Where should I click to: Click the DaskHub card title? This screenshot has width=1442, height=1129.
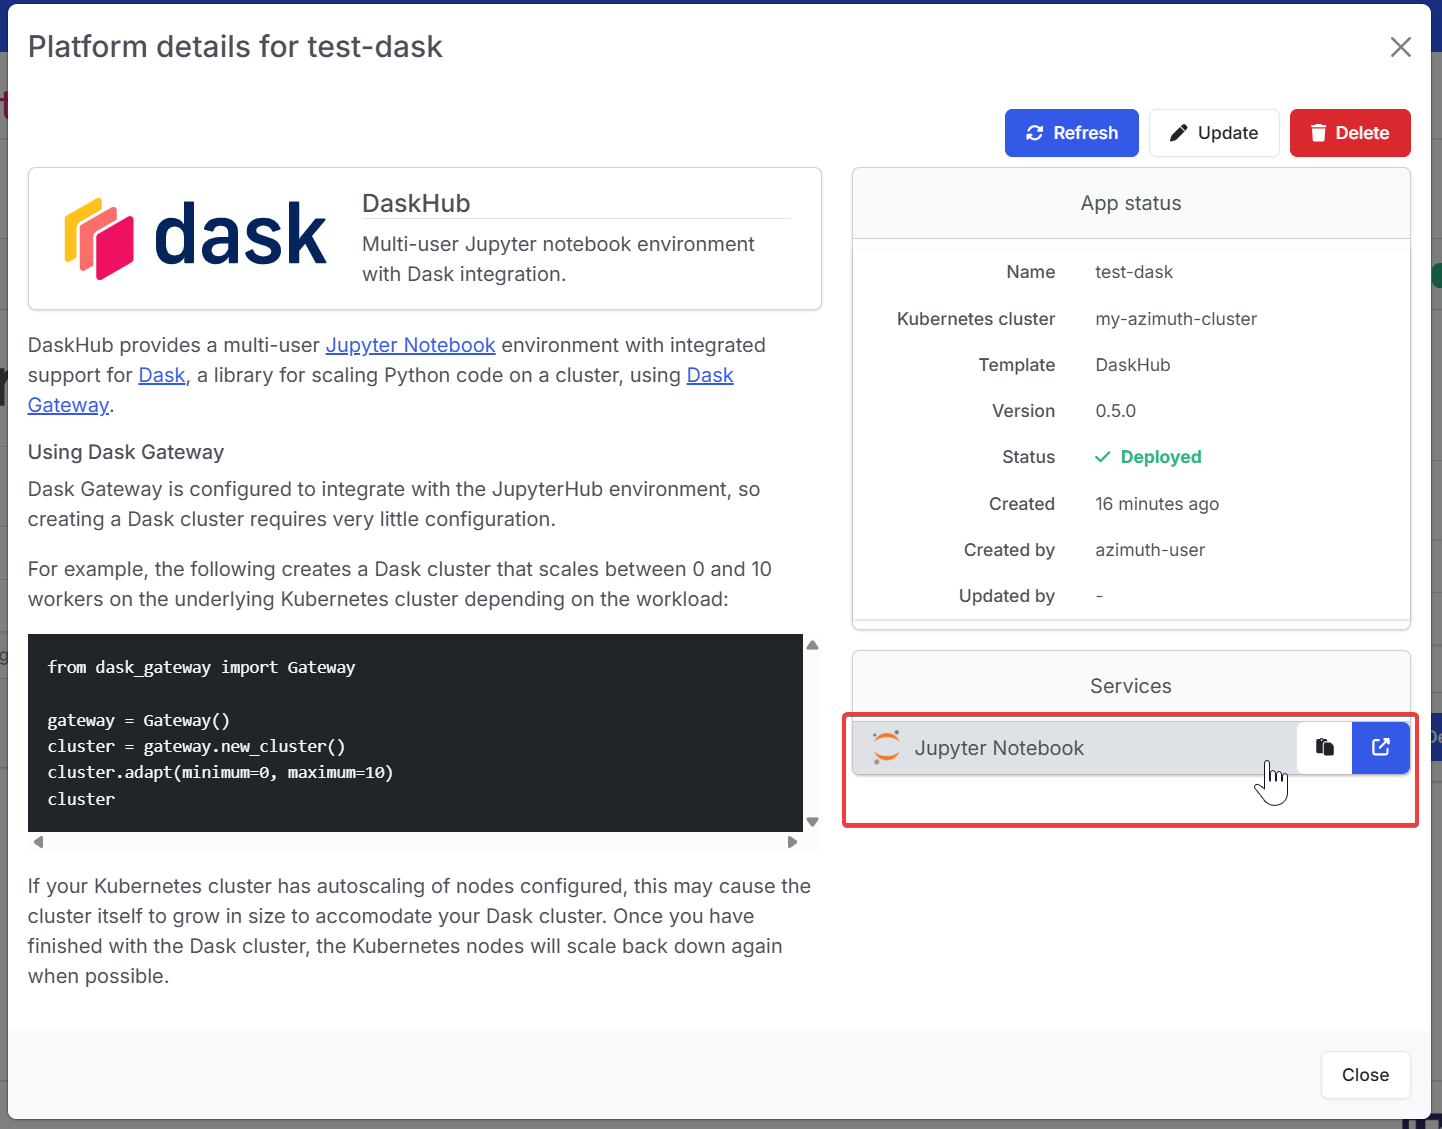(x=416, y=203)
